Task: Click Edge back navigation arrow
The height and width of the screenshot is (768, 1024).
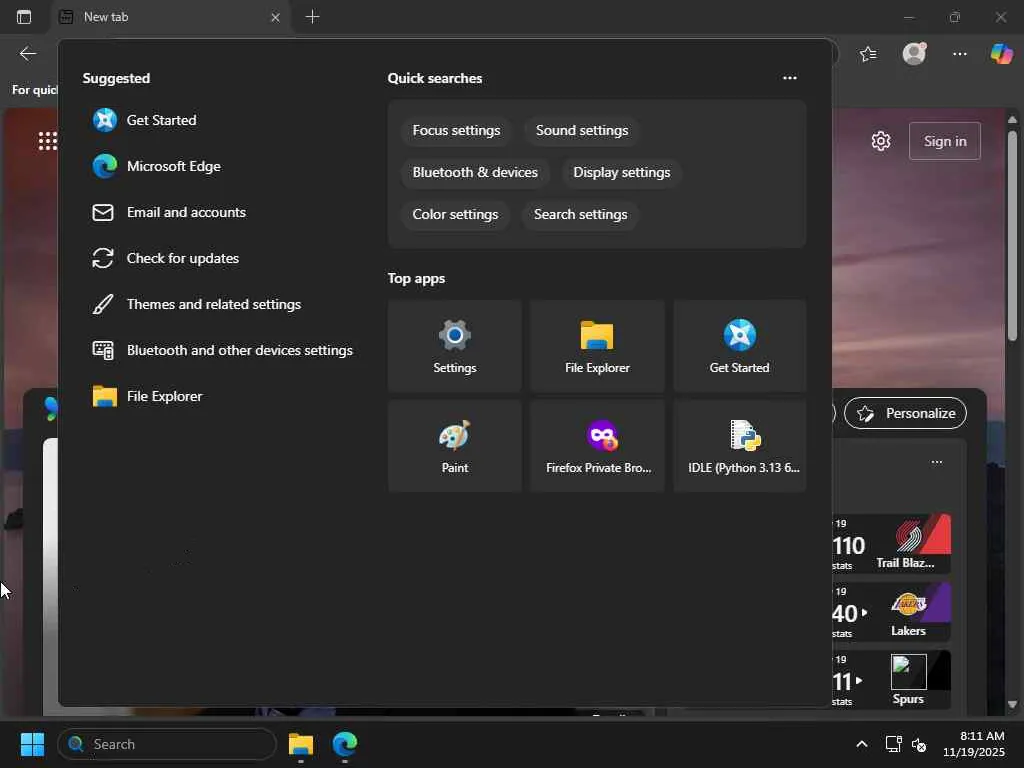Action: (28, 54)
